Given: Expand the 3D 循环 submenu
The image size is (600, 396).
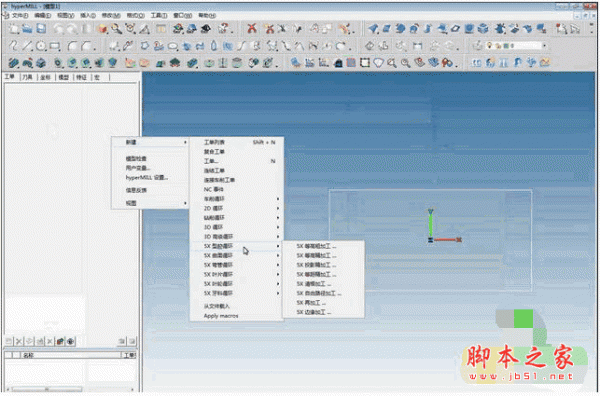Looking at the screenshot, I should 237,227.
